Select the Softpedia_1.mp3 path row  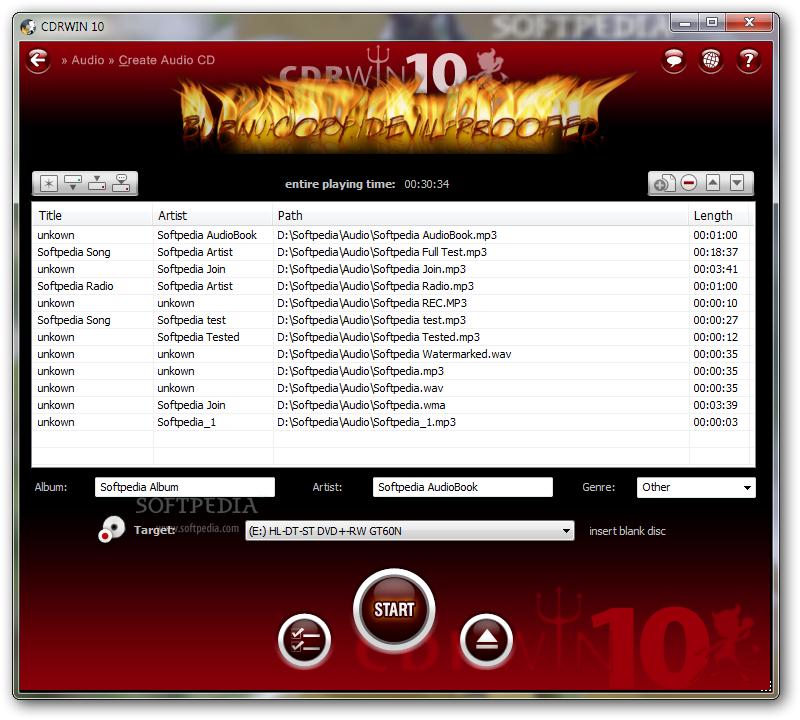pyautogui.click(x=393, y=422)
